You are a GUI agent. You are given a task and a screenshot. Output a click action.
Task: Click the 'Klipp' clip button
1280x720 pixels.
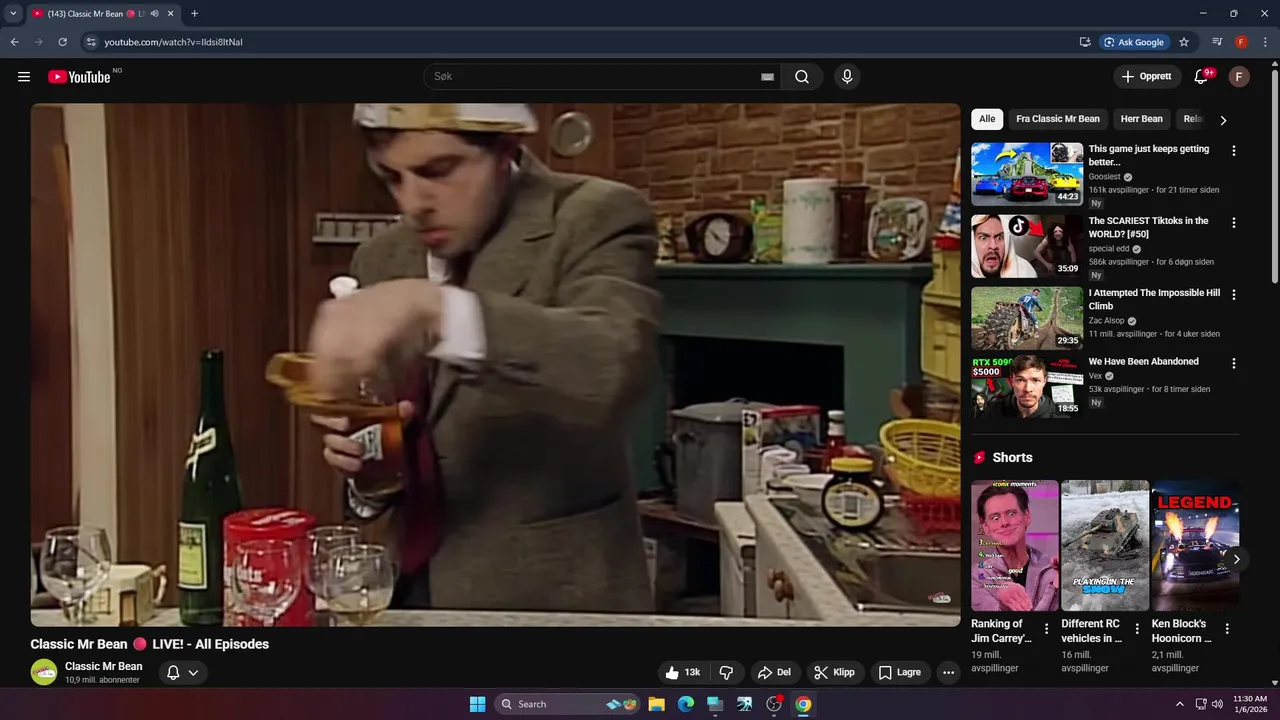tap(835, 673)
